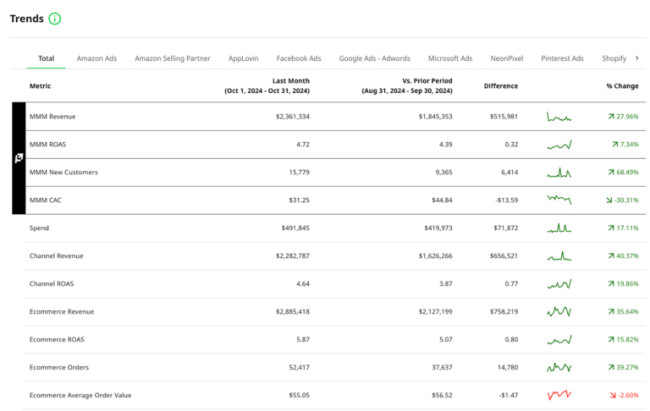Click the Difference column header
The height and width of the screenshot is (411, 650).
(501, 86)
